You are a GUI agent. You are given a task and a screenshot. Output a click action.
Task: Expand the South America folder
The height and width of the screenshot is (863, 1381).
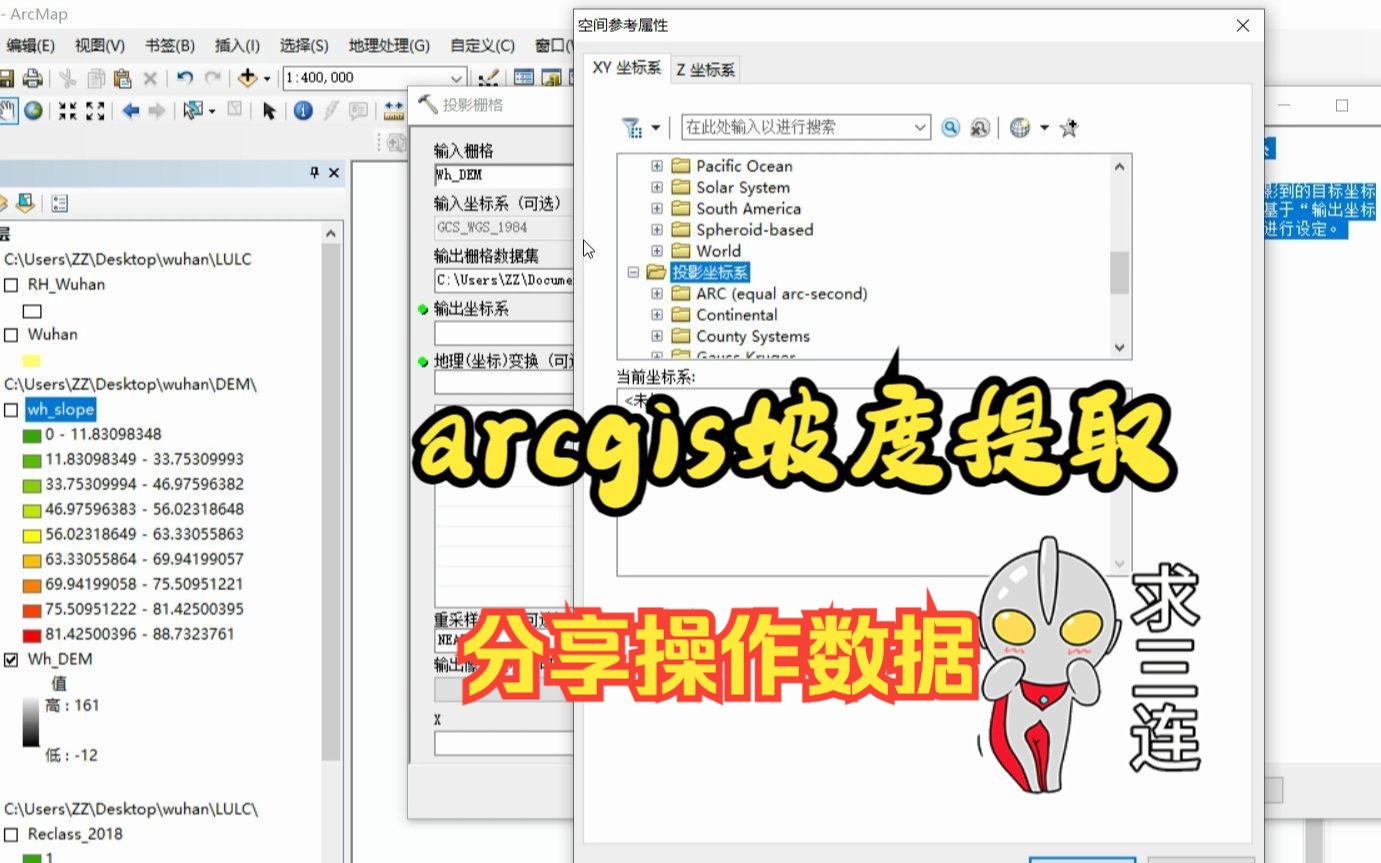[657, 208]
